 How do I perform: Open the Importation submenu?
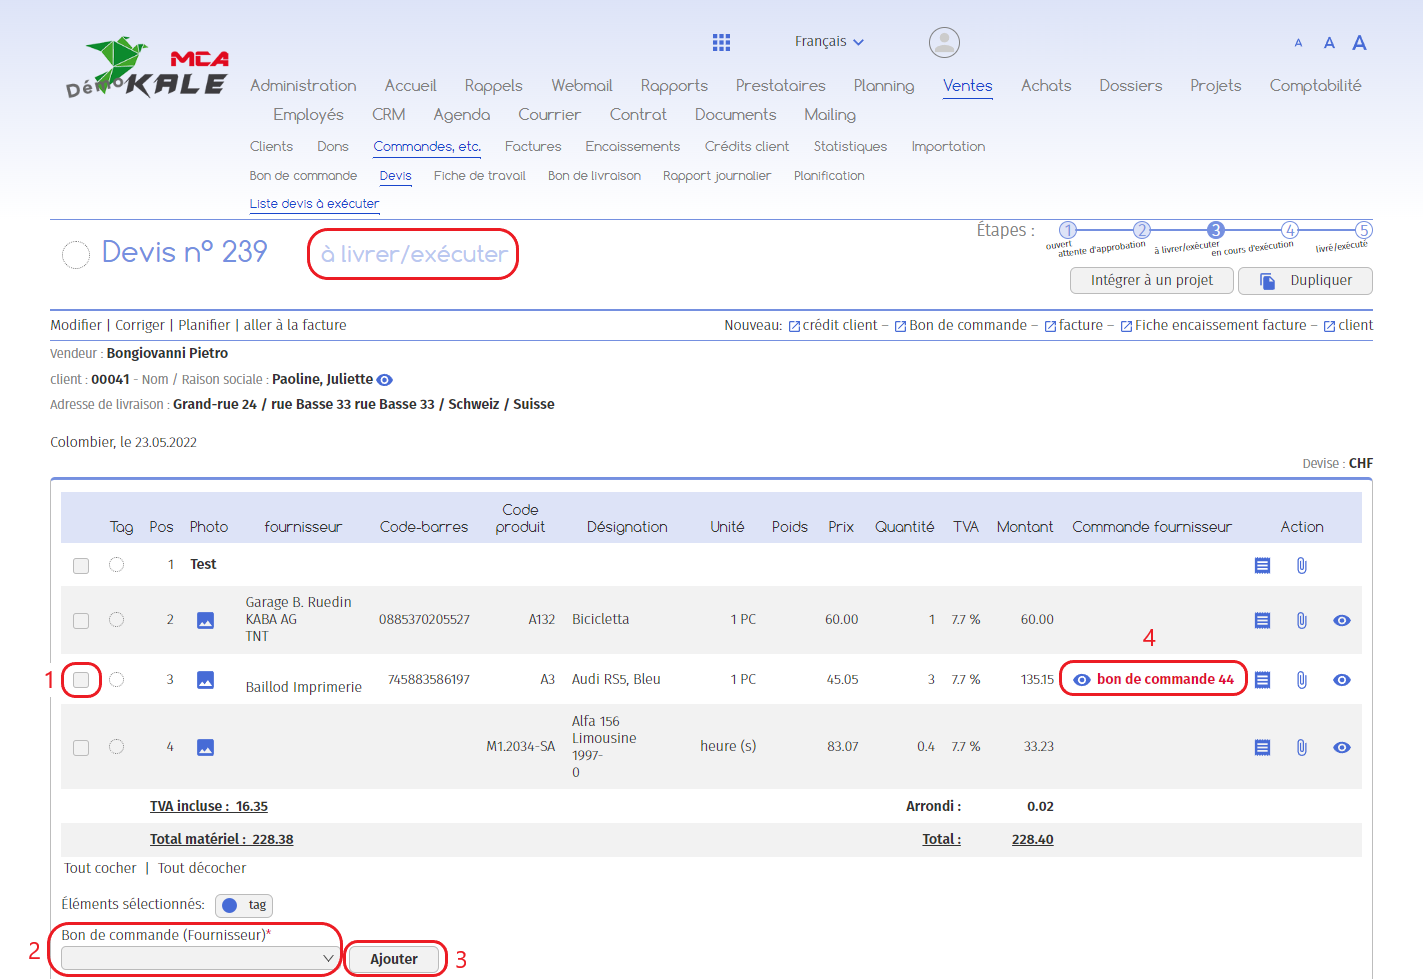tap(948, 147)
